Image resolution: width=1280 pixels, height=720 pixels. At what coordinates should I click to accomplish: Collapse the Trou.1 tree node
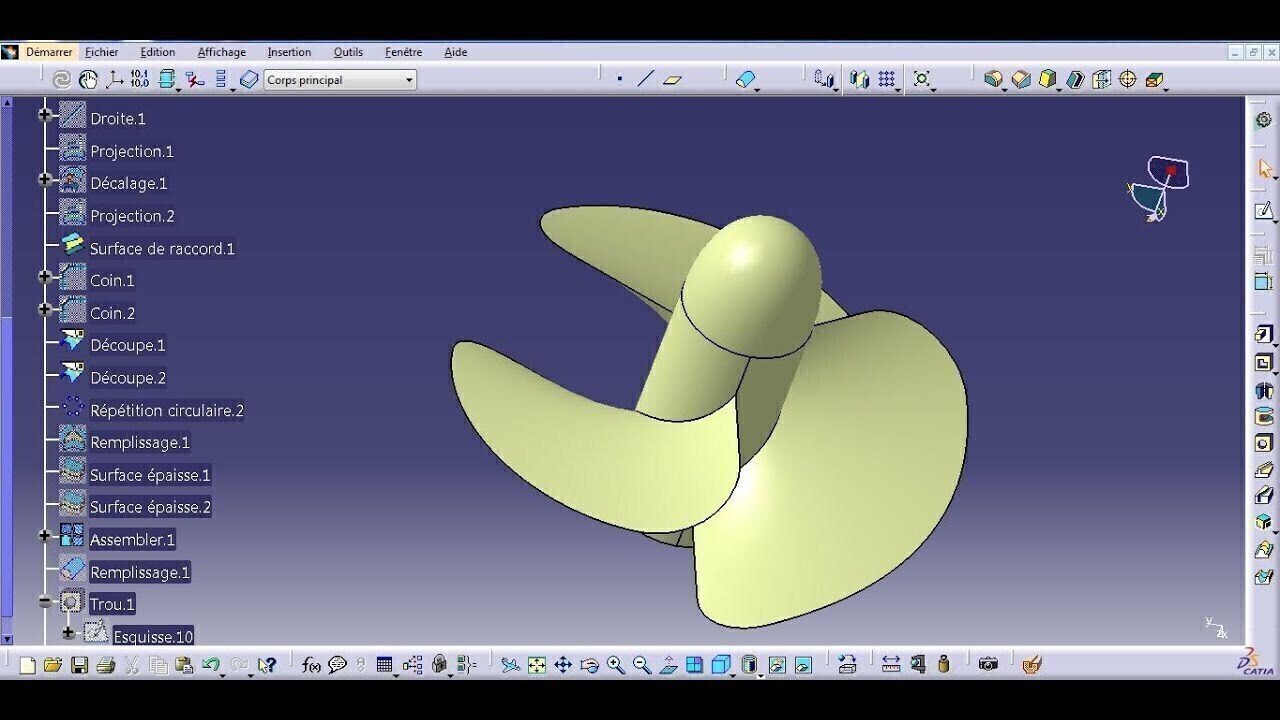click(45, 602)
